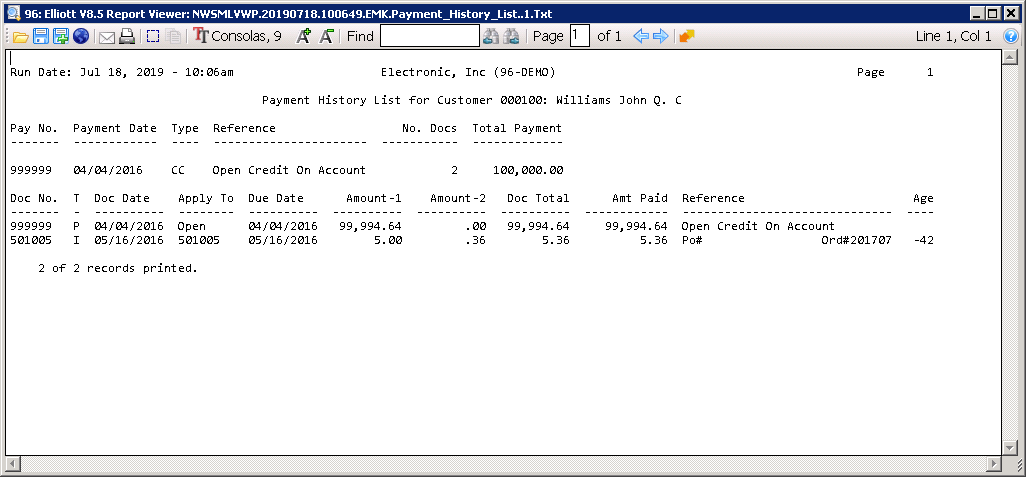Click the 'Pay No.' column header
1026x477 pixels.
pos(34,128)
